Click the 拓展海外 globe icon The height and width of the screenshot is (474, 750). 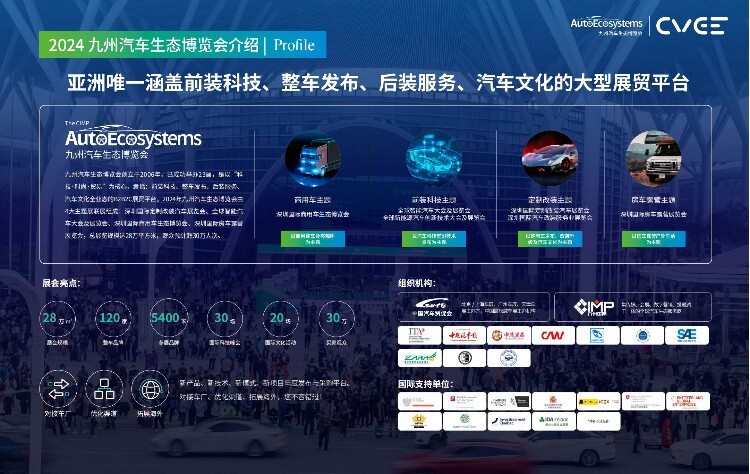click(151, 386)
